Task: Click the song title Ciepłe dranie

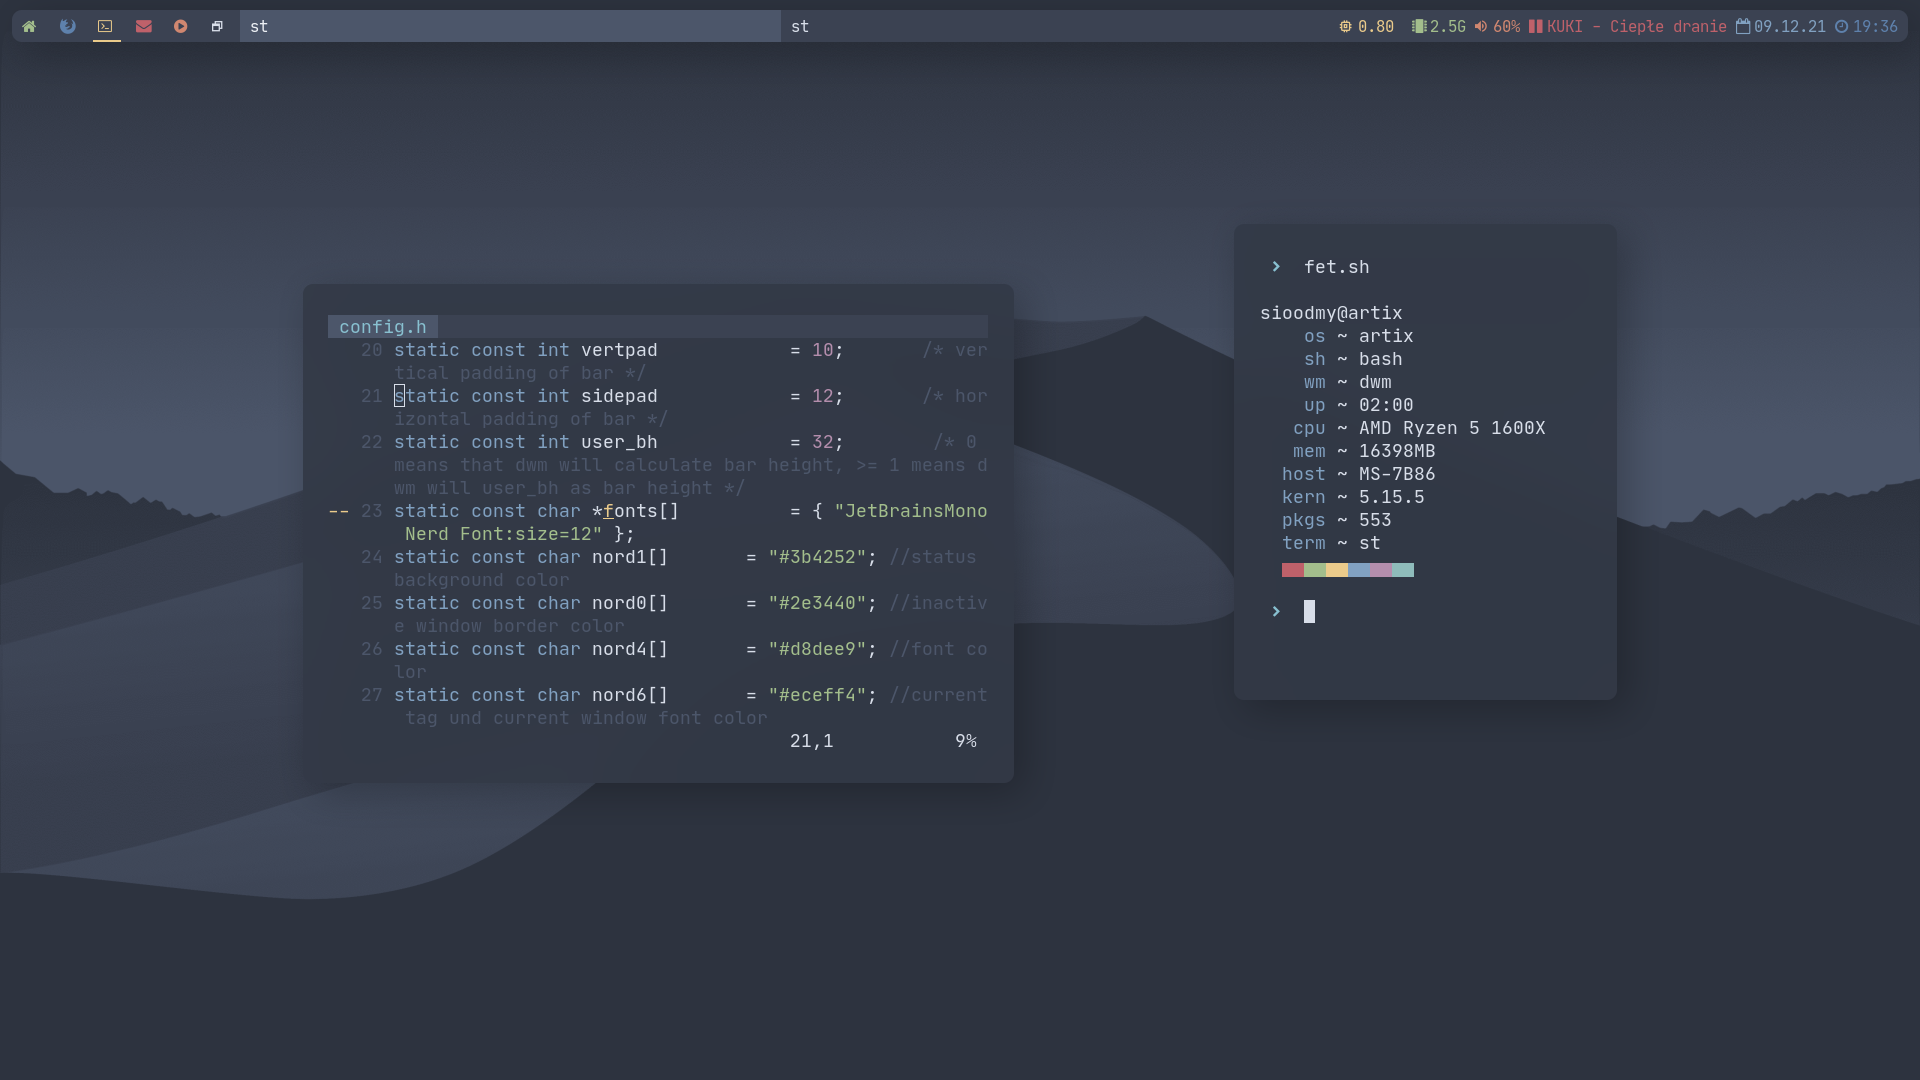Action: coord(1668,26)
